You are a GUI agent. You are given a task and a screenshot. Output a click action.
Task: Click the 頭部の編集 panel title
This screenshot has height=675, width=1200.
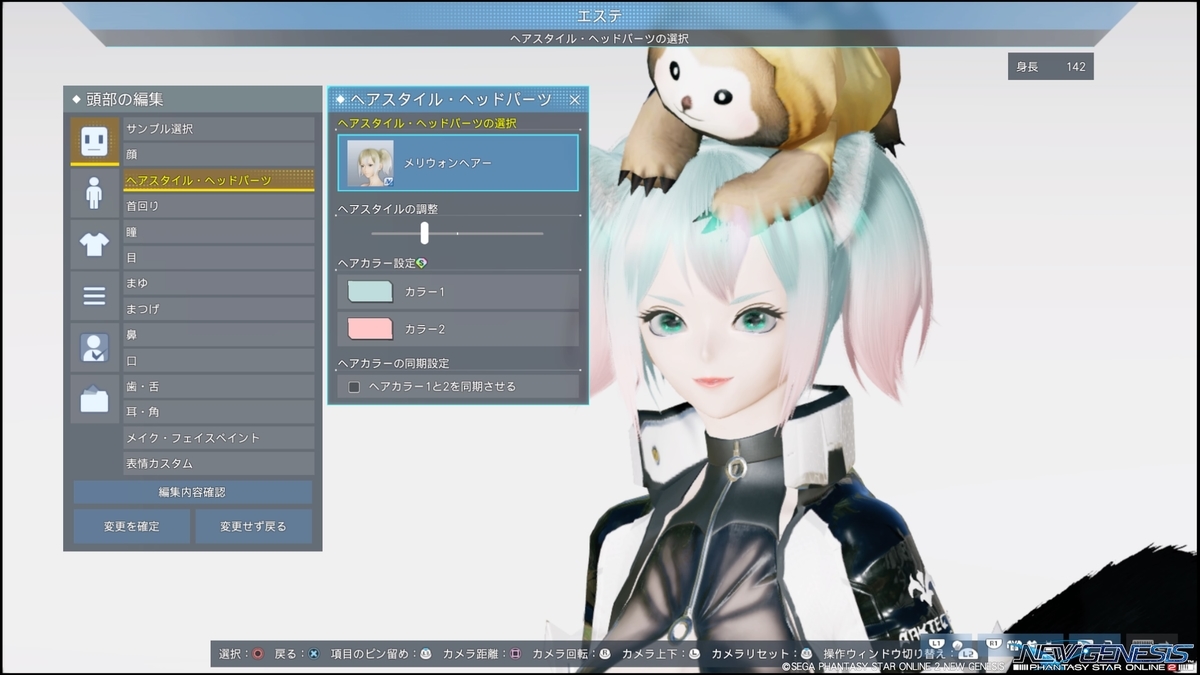click(x=124, y=99)
